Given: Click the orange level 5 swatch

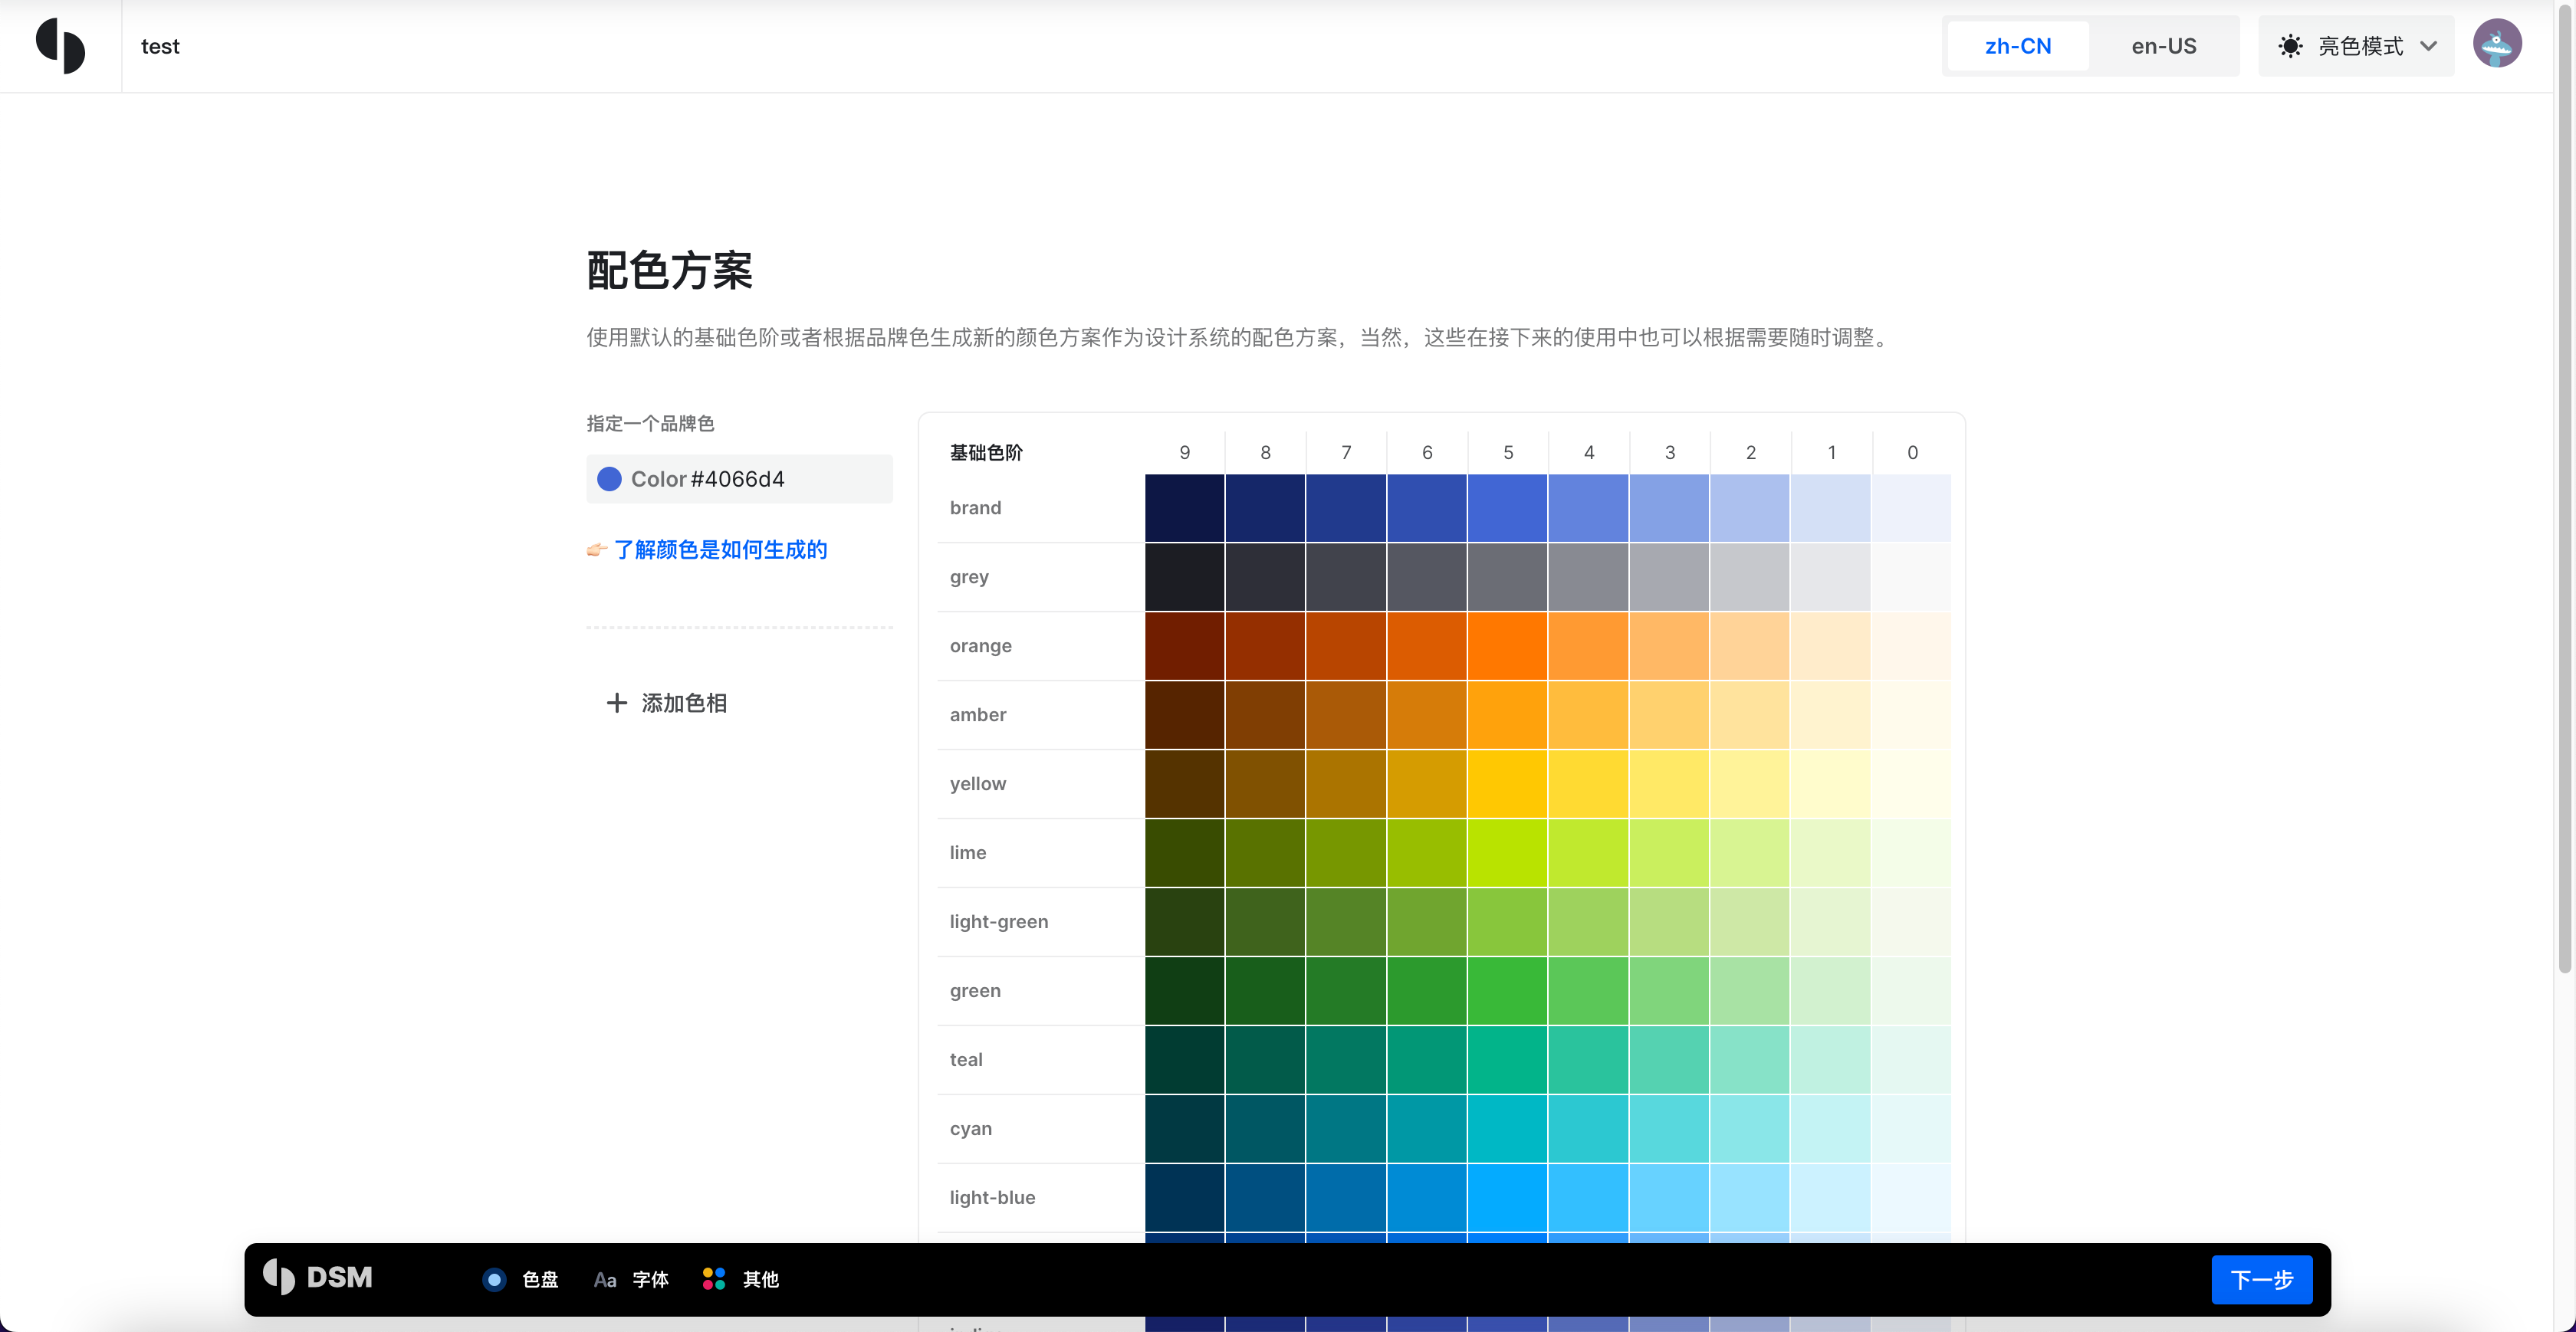Looking at the screenshot, I should click(x=1507, y=646).
